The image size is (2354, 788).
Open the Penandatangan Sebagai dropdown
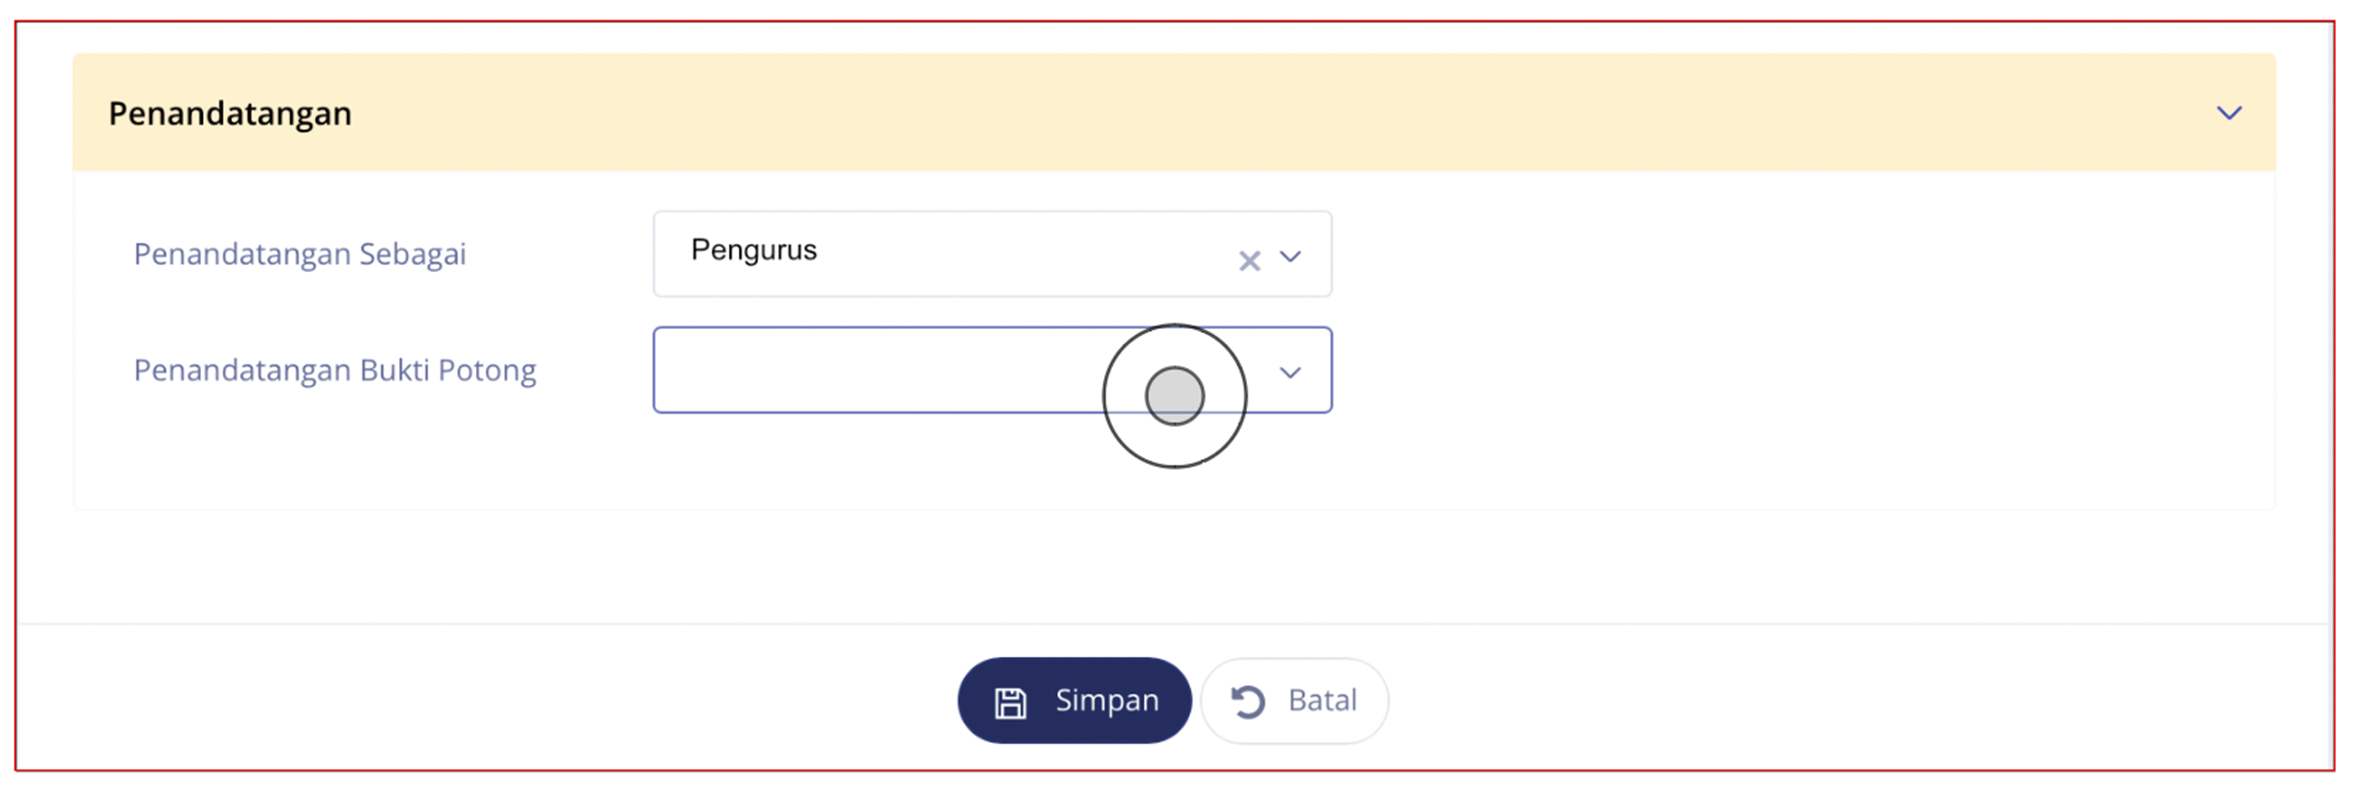point(1290,258)
